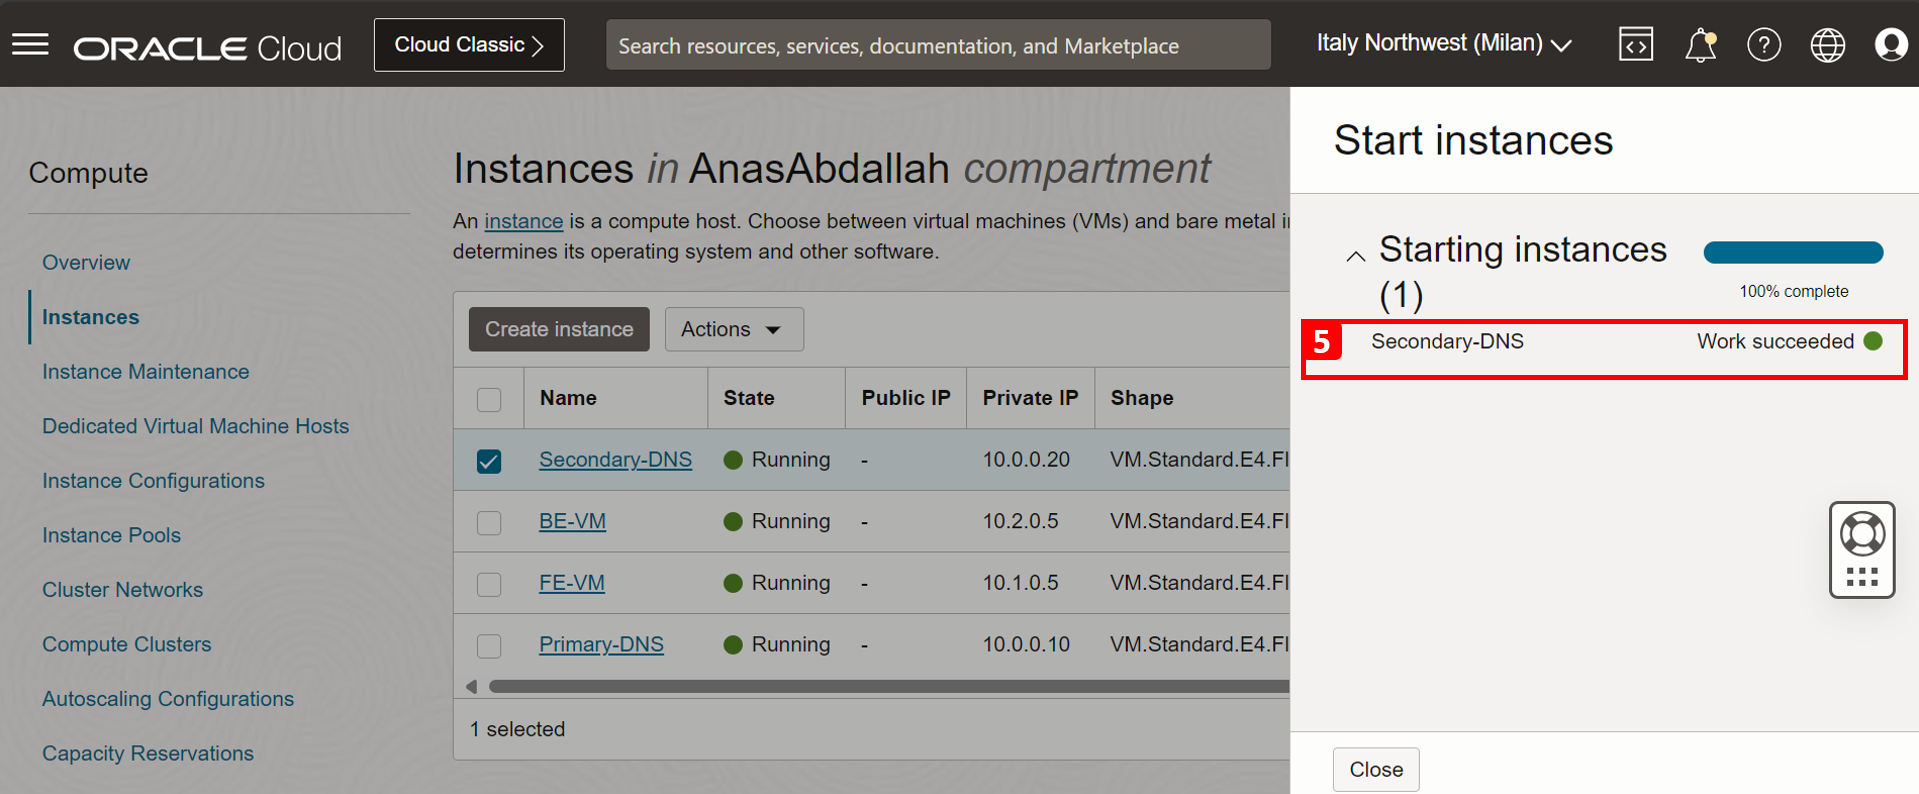Screen dimensions: 1919x794
Task: Click the Public IP column header
Action: click(906, 398)
